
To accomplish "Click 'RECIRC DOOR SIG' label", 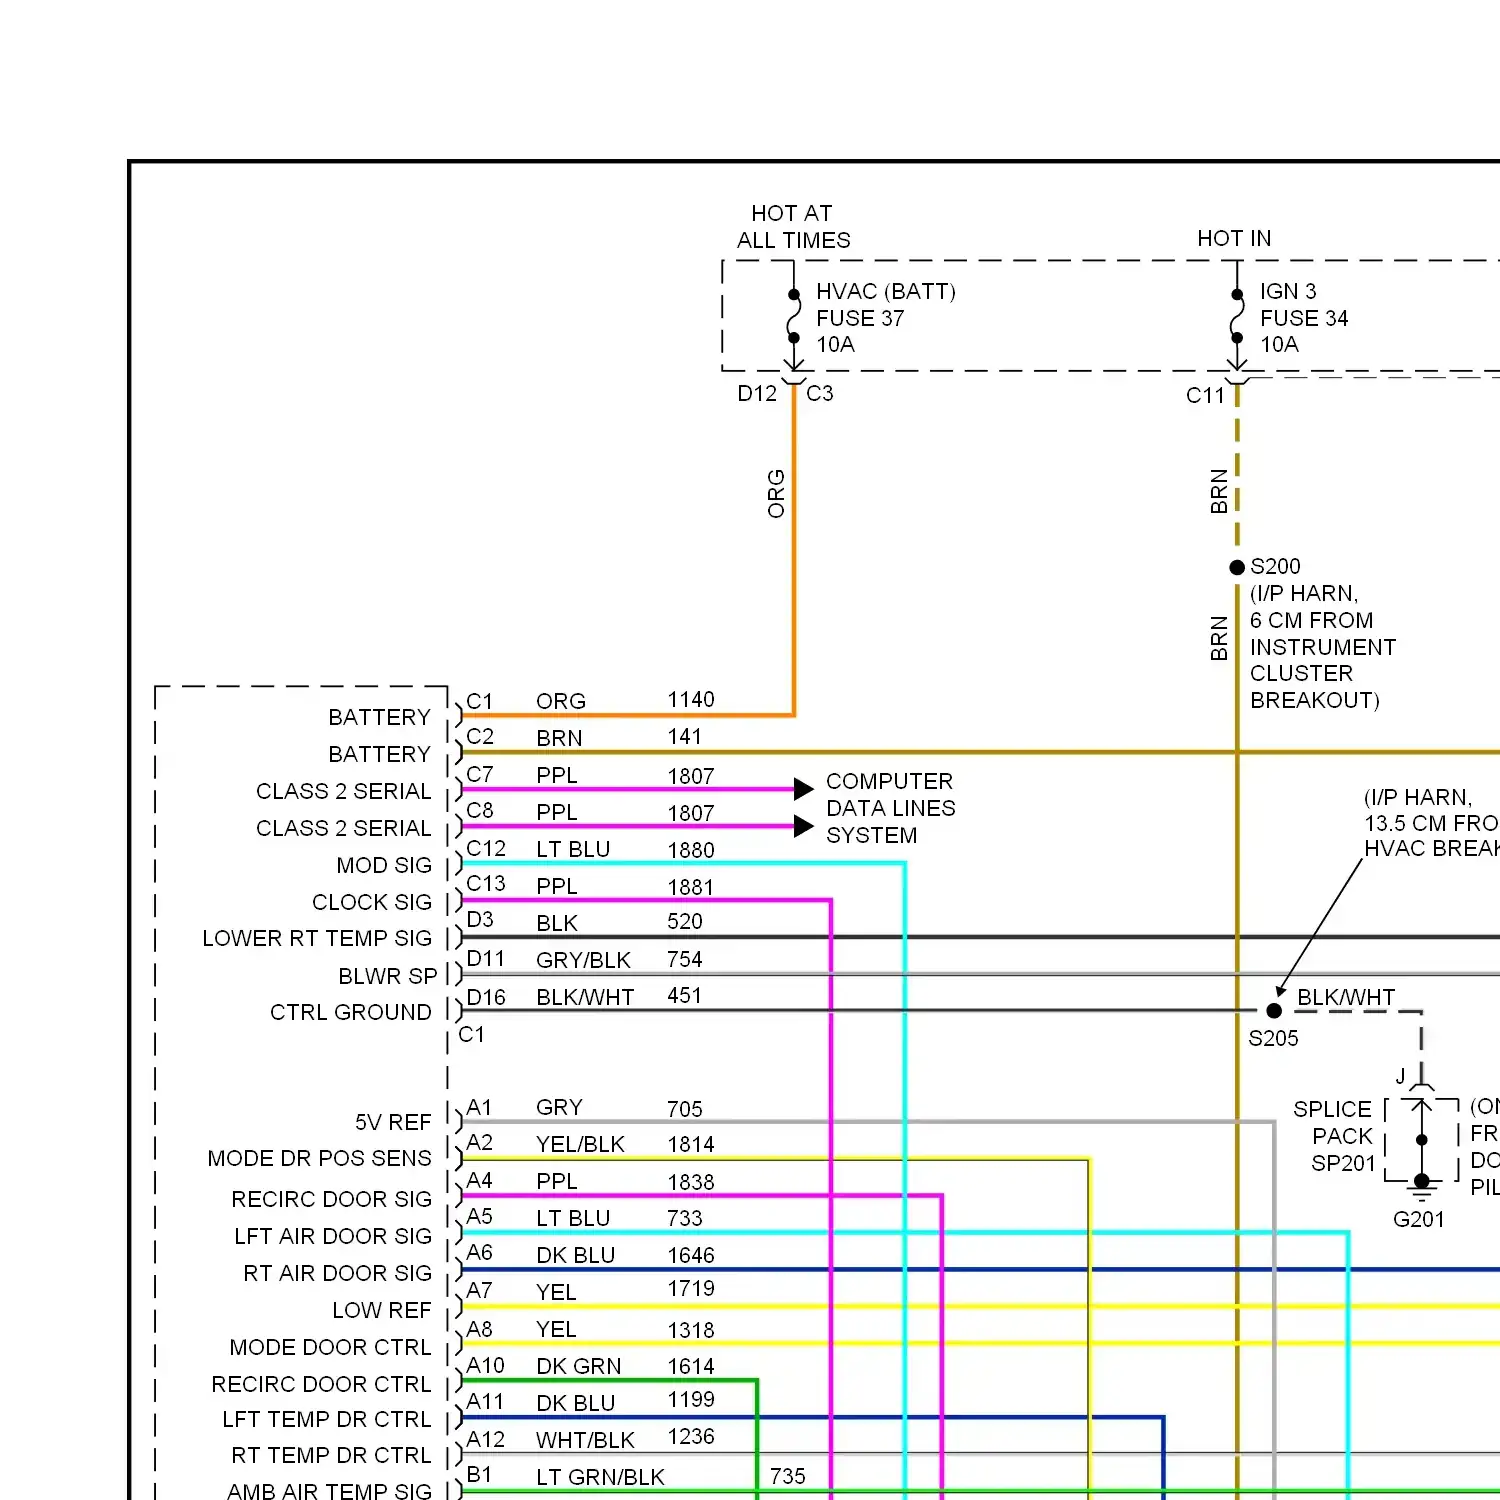I will coord(331,1199).
